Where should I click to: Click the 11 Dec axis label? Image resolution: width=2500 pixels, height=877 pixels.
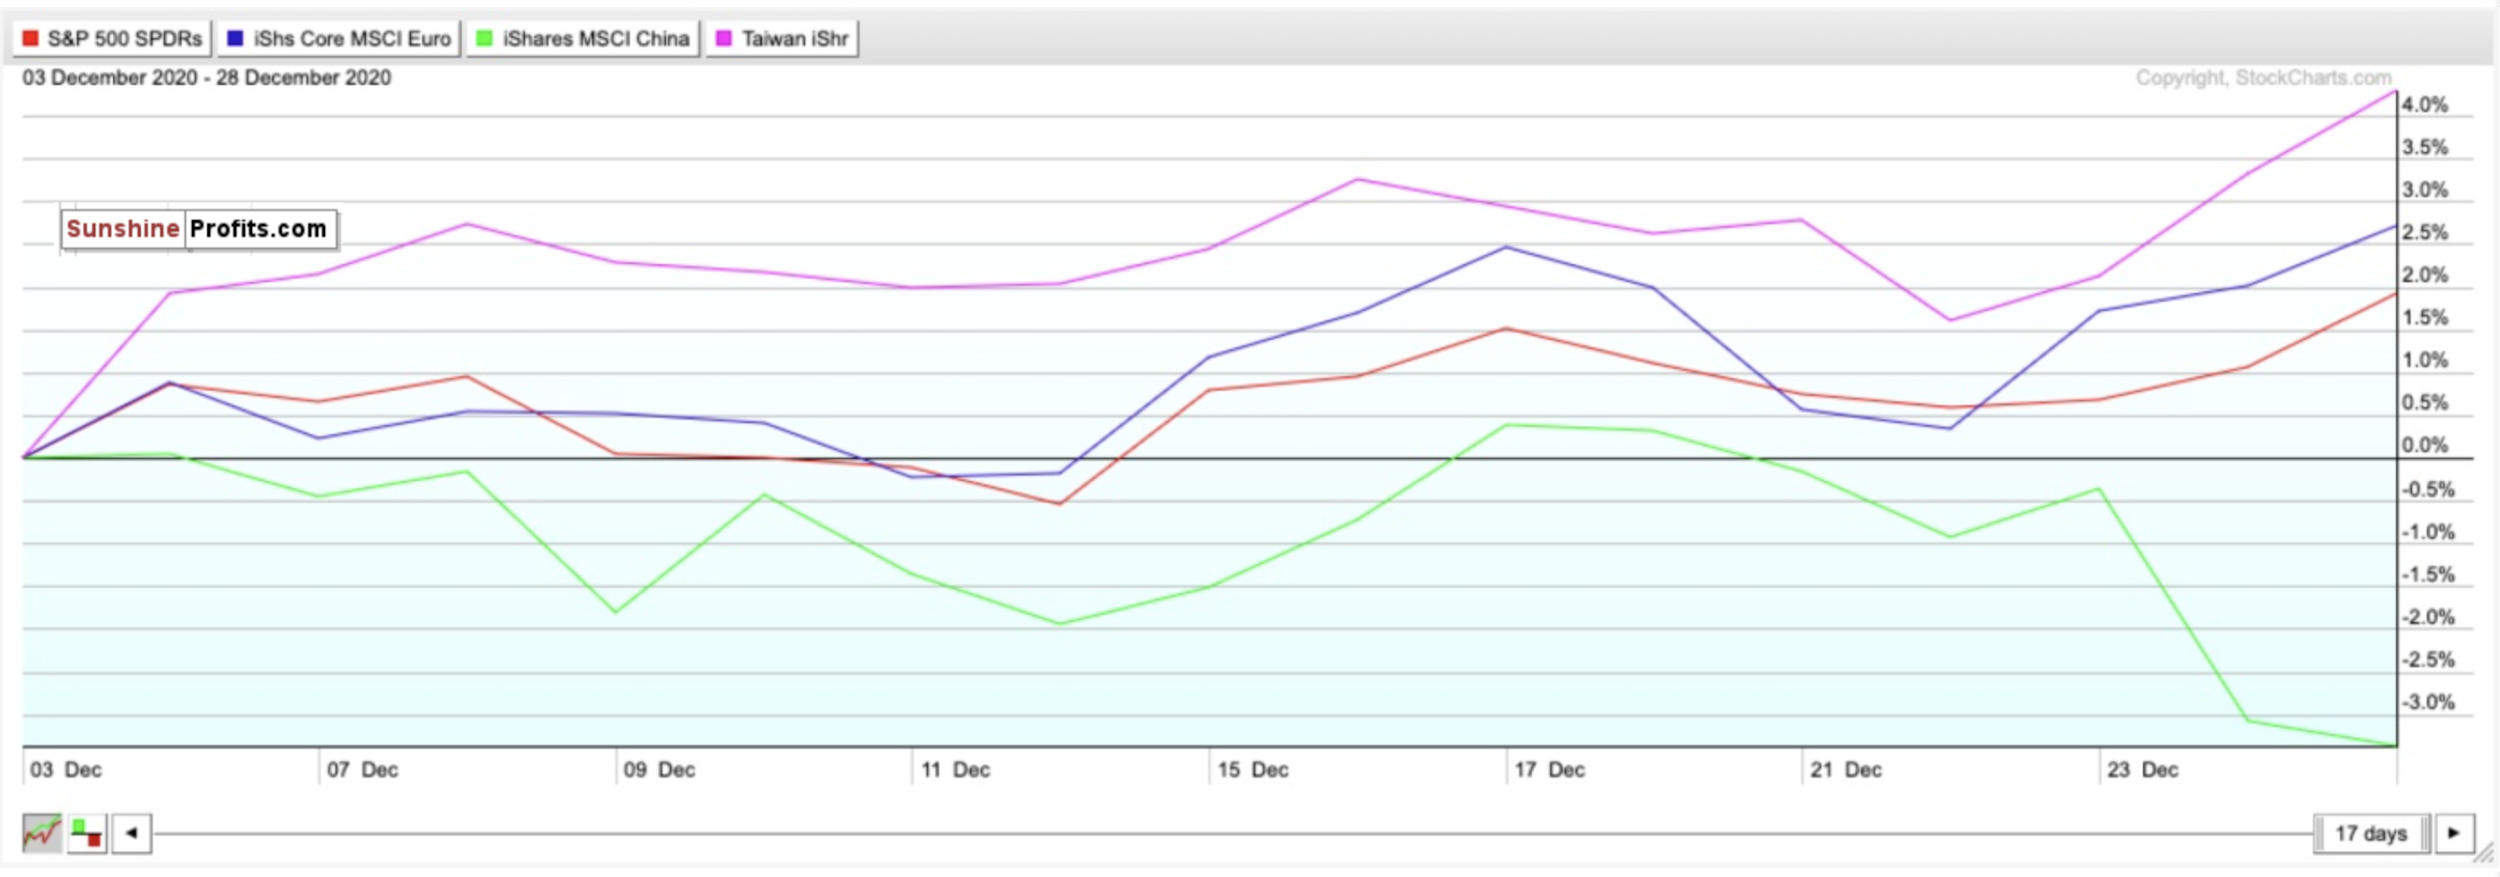955,770
